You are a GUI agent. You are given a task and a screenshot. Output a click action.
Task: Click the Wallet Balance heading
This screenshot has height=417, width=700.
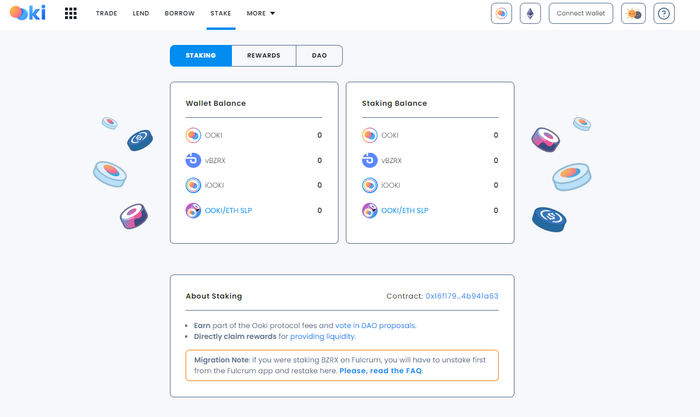coord(216,103)
